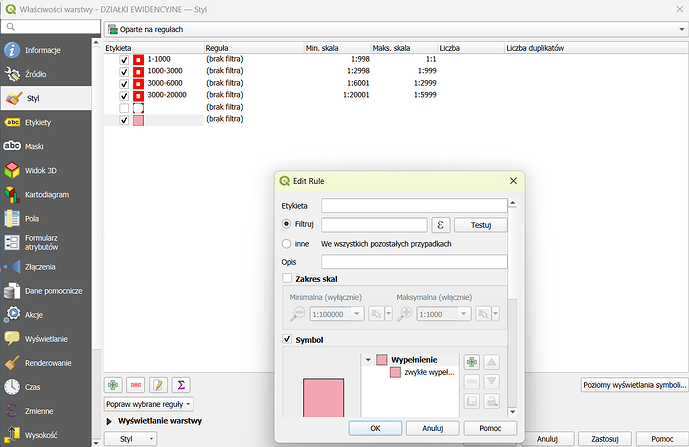Viewport: 689px width, 447px height.
Task: Uncheck the 1000-3000 rule checkbox
Action: pyautogui.click(x=124, y=72)
